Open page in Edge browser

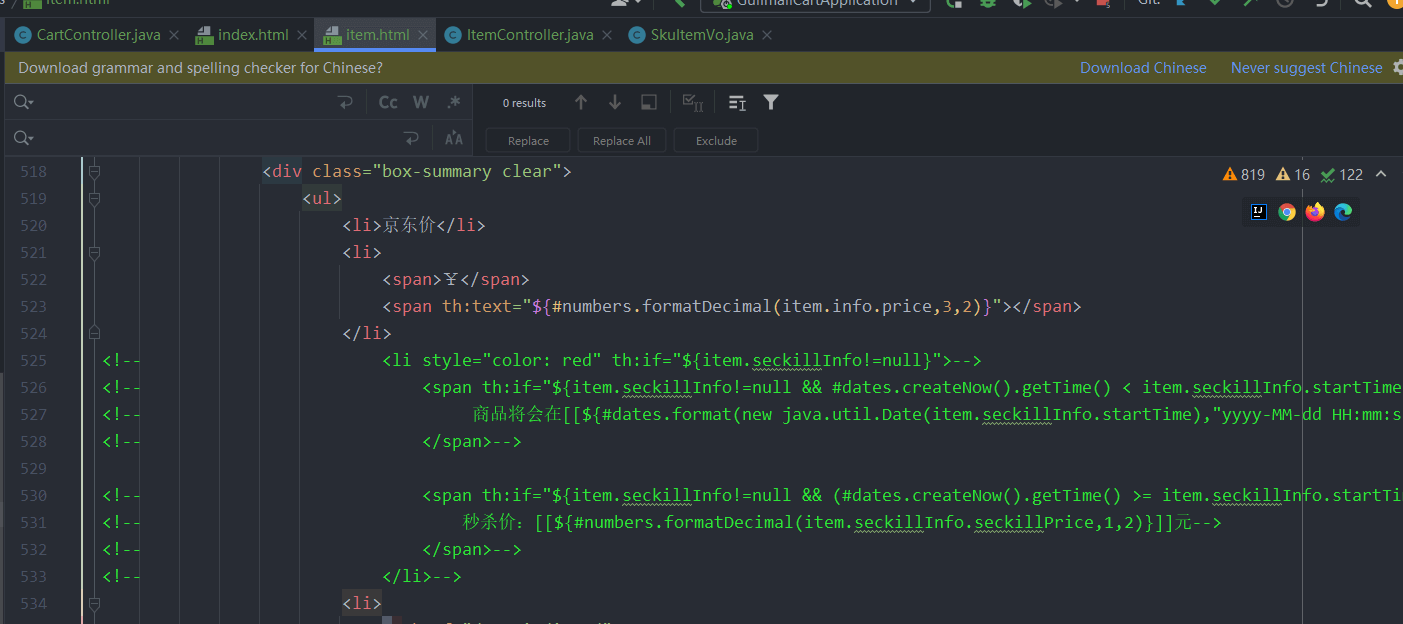click(x=1343, y=212)
